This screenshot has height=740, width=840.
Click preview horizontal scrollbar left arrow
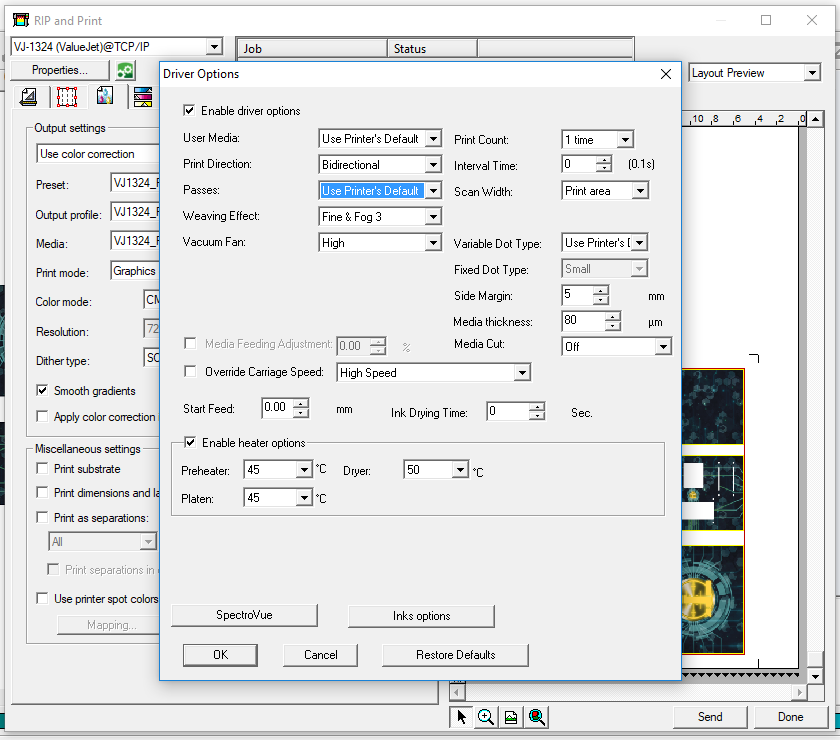coord(457,692)
